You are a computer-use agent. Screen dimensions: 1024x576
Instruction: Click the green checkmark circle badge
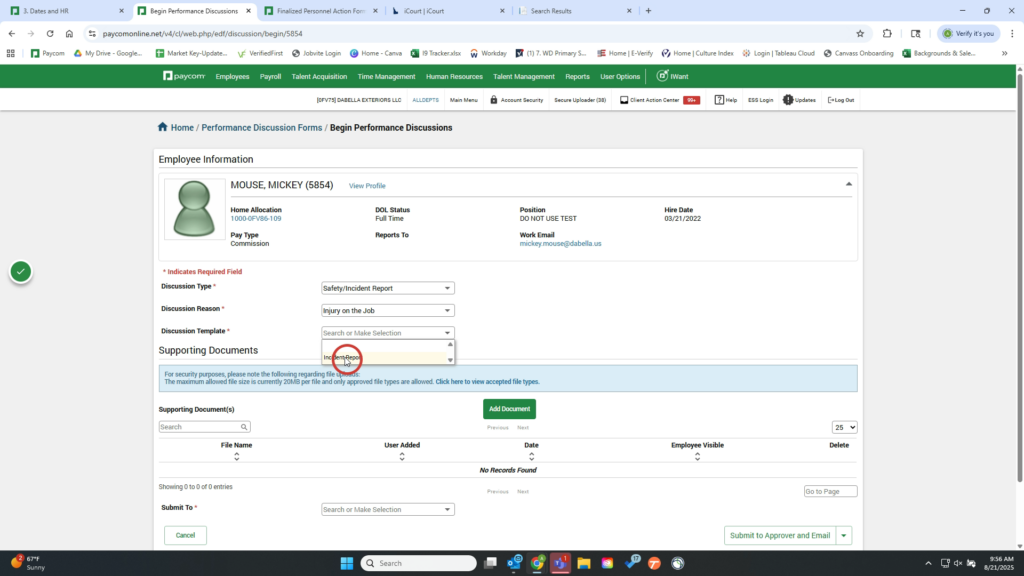click(x=20, y=271)
